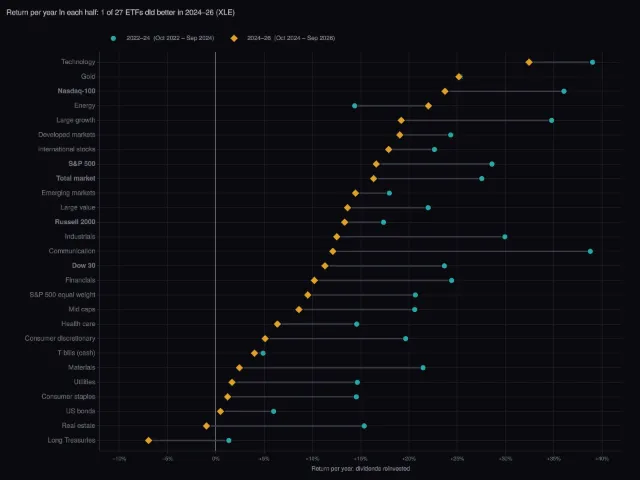Click the teal dot in the Communication row
Image resolution: width=640 pixels, height=480 pixels.
coord(590,251)
